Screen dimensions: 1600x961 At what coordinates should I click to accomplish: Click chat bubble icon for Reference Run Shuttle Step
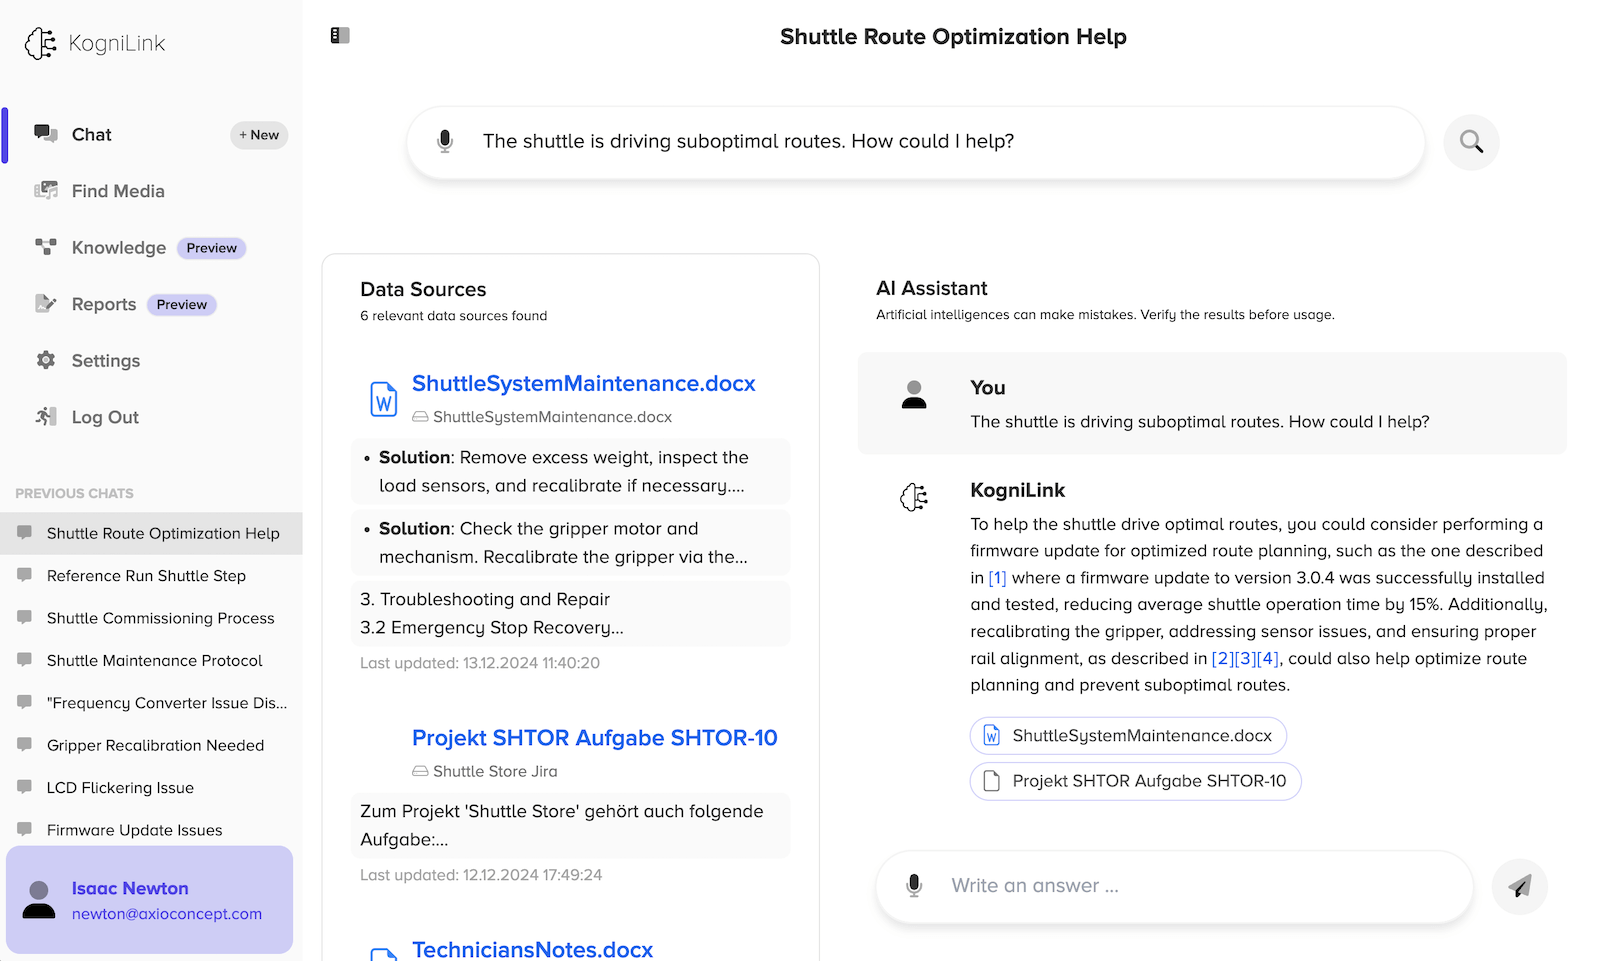25,575
